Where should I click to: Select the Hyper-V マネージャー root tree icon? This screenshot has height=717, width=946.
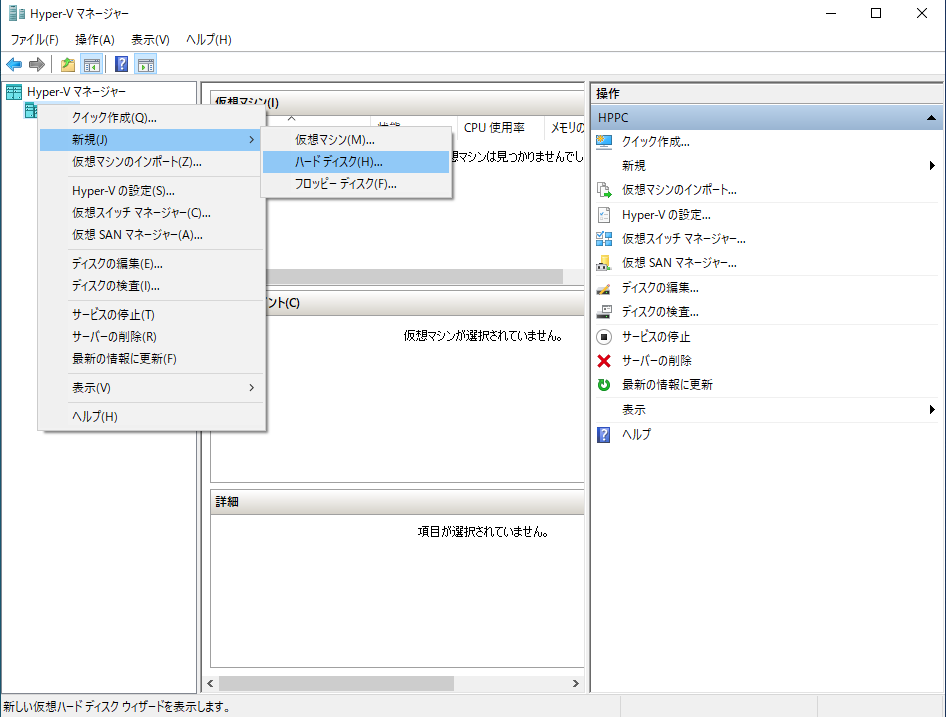(14, 92)
